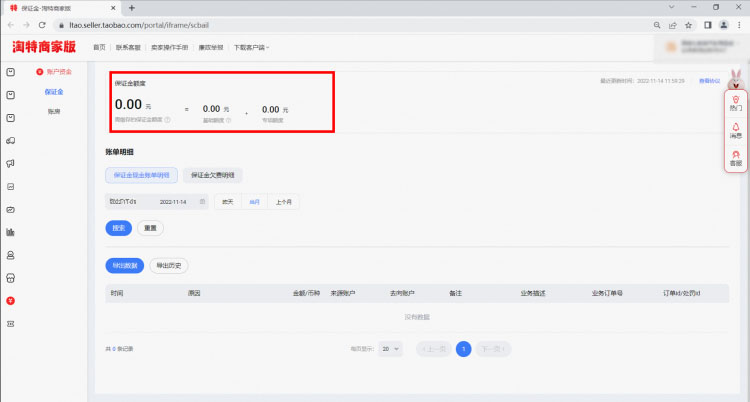Click the browser address bar URL
The height and width of the screenshot is (402, 750).
point(139,25)
